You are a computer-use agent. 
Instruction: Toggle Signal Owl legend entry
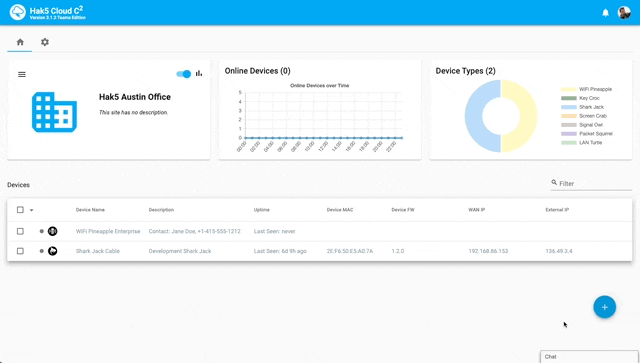582,125
